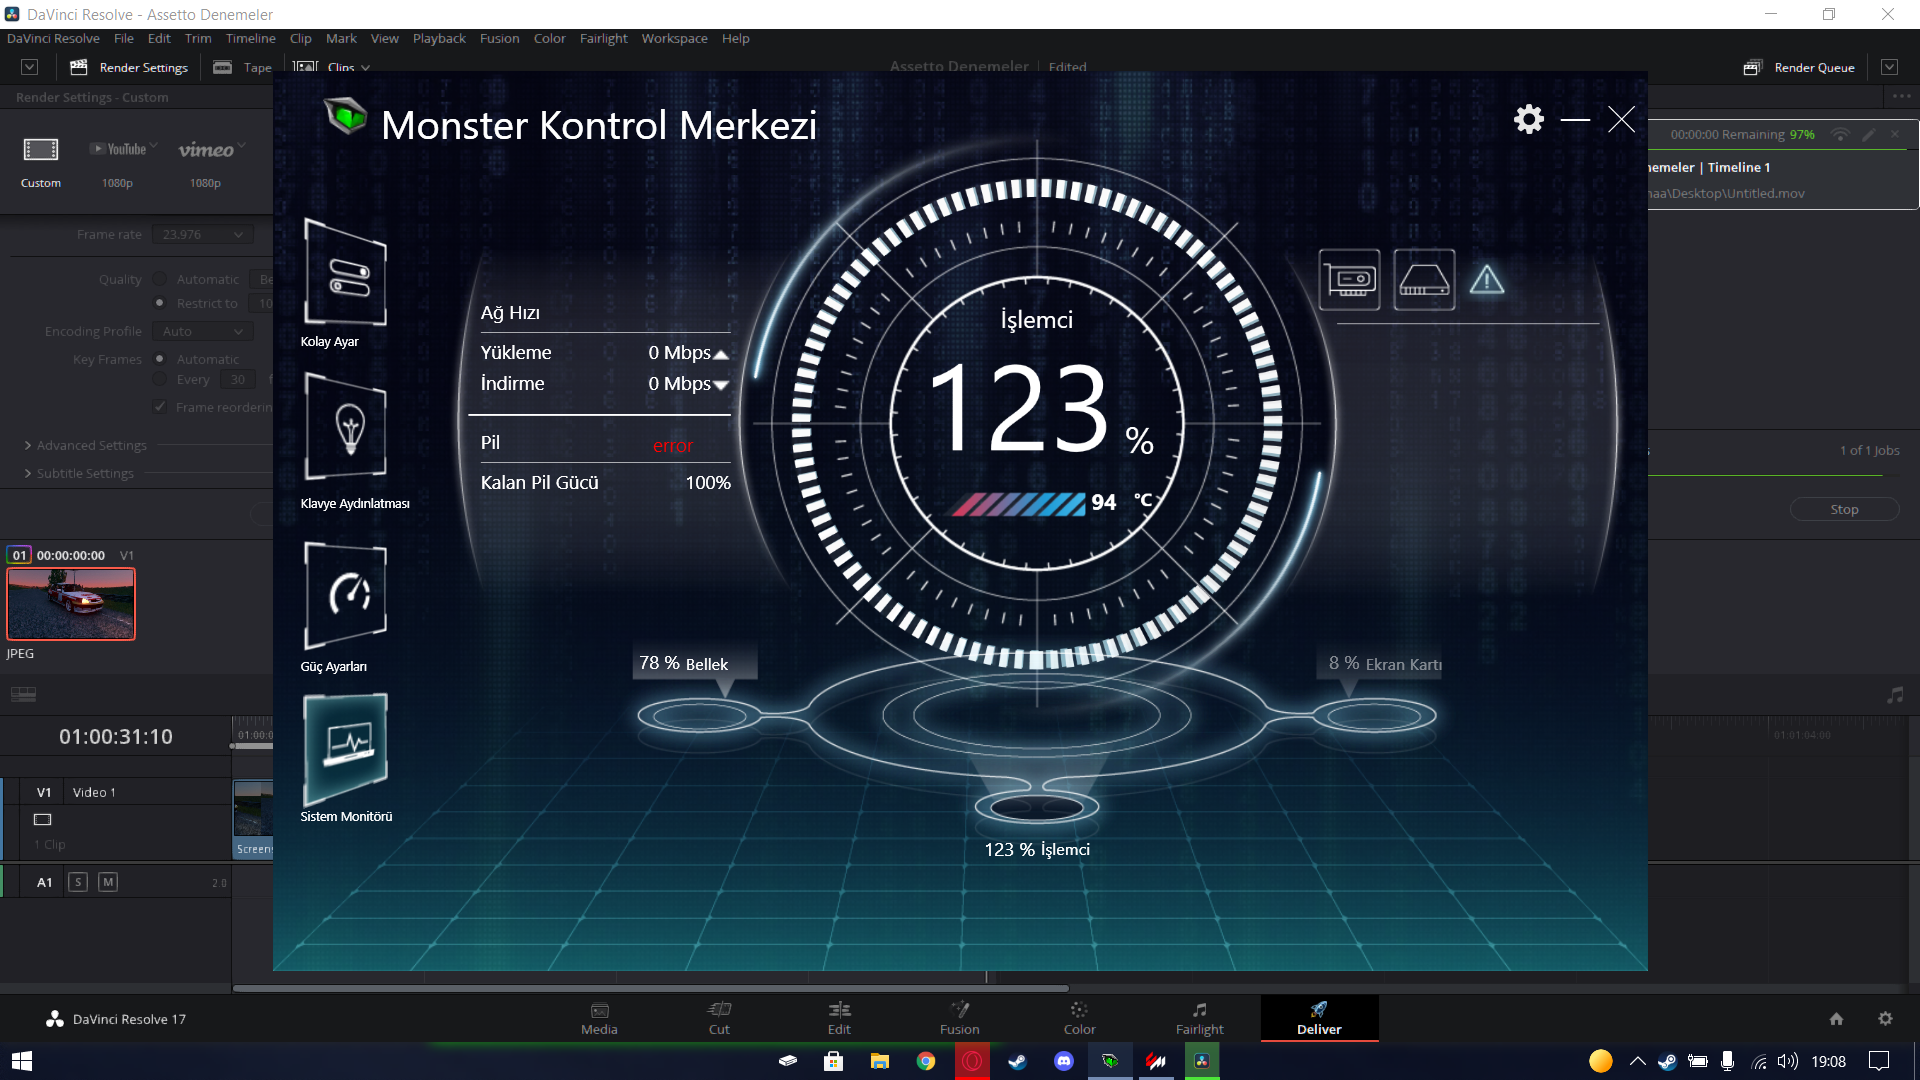This screenshot has width=1920, height=1080.
Task: Open the File menu
Action: click(x=124, y=38)
